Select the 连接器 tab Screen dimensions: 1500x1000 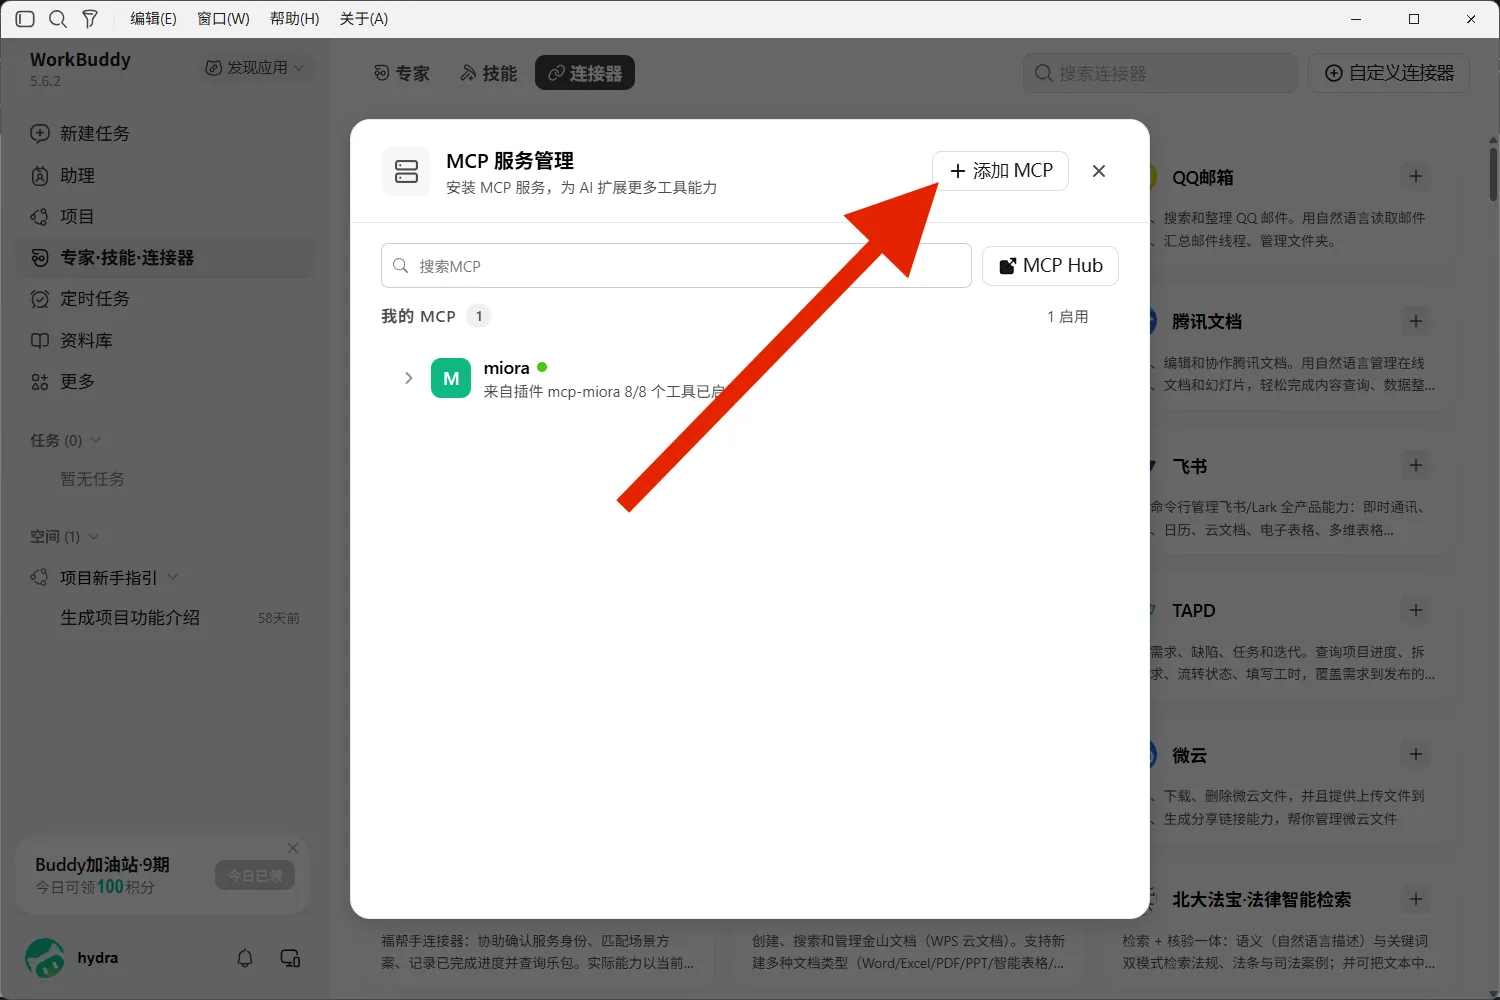click(585, 73)
